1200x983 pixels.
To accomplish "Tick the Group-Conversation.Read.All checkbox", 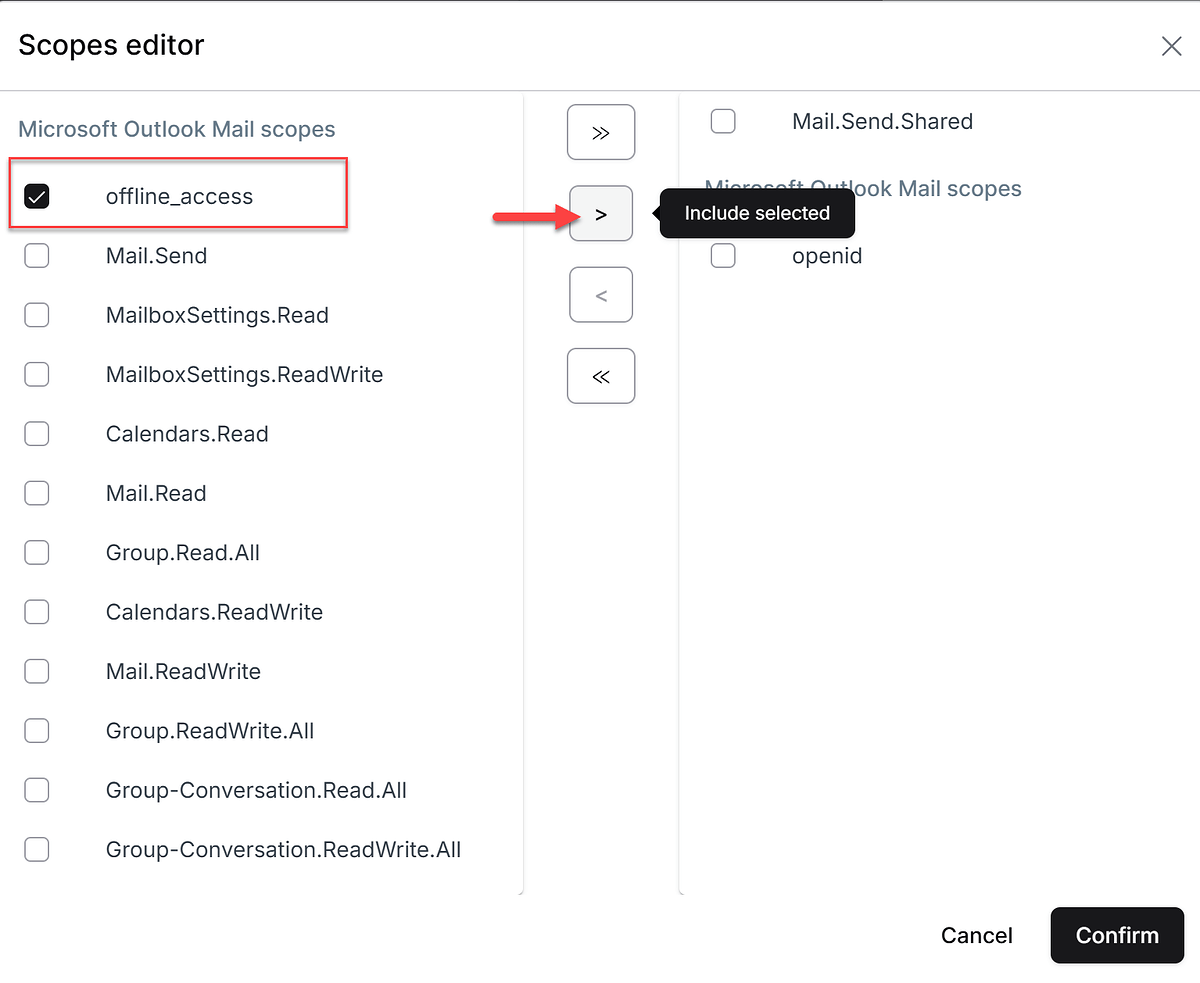I will point(37,790).
